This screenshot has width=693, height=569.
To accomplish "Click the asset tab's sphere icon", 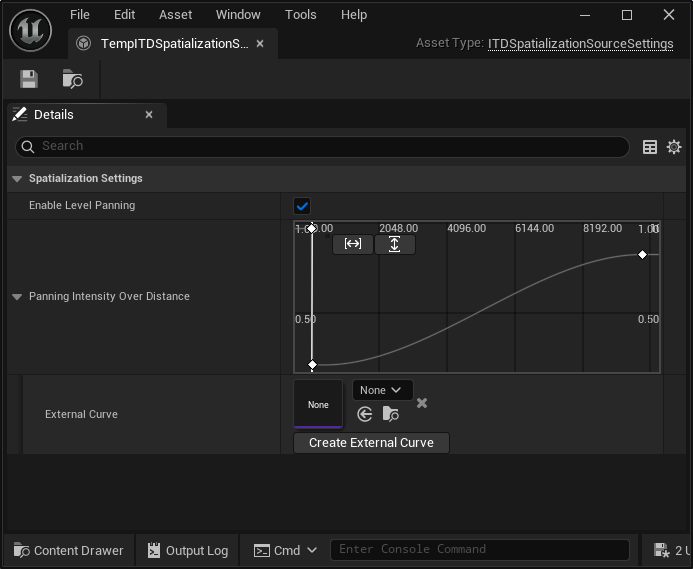I will [x=83, y=43].
